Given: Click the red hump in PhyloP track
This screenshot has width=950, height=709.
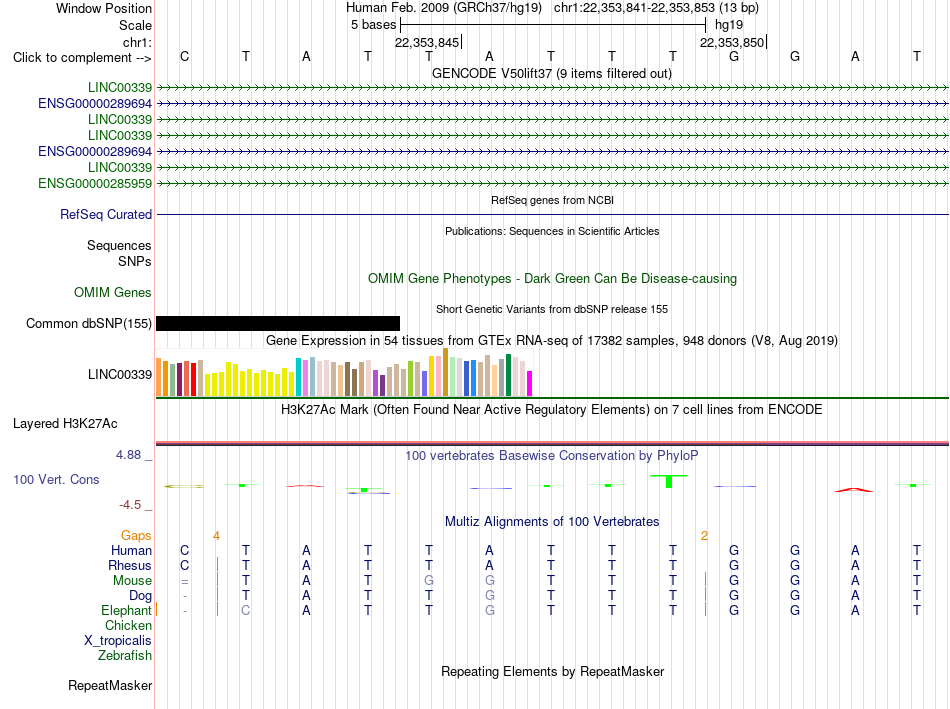Looking at the screenshot, I should click(x=854, y=490).
